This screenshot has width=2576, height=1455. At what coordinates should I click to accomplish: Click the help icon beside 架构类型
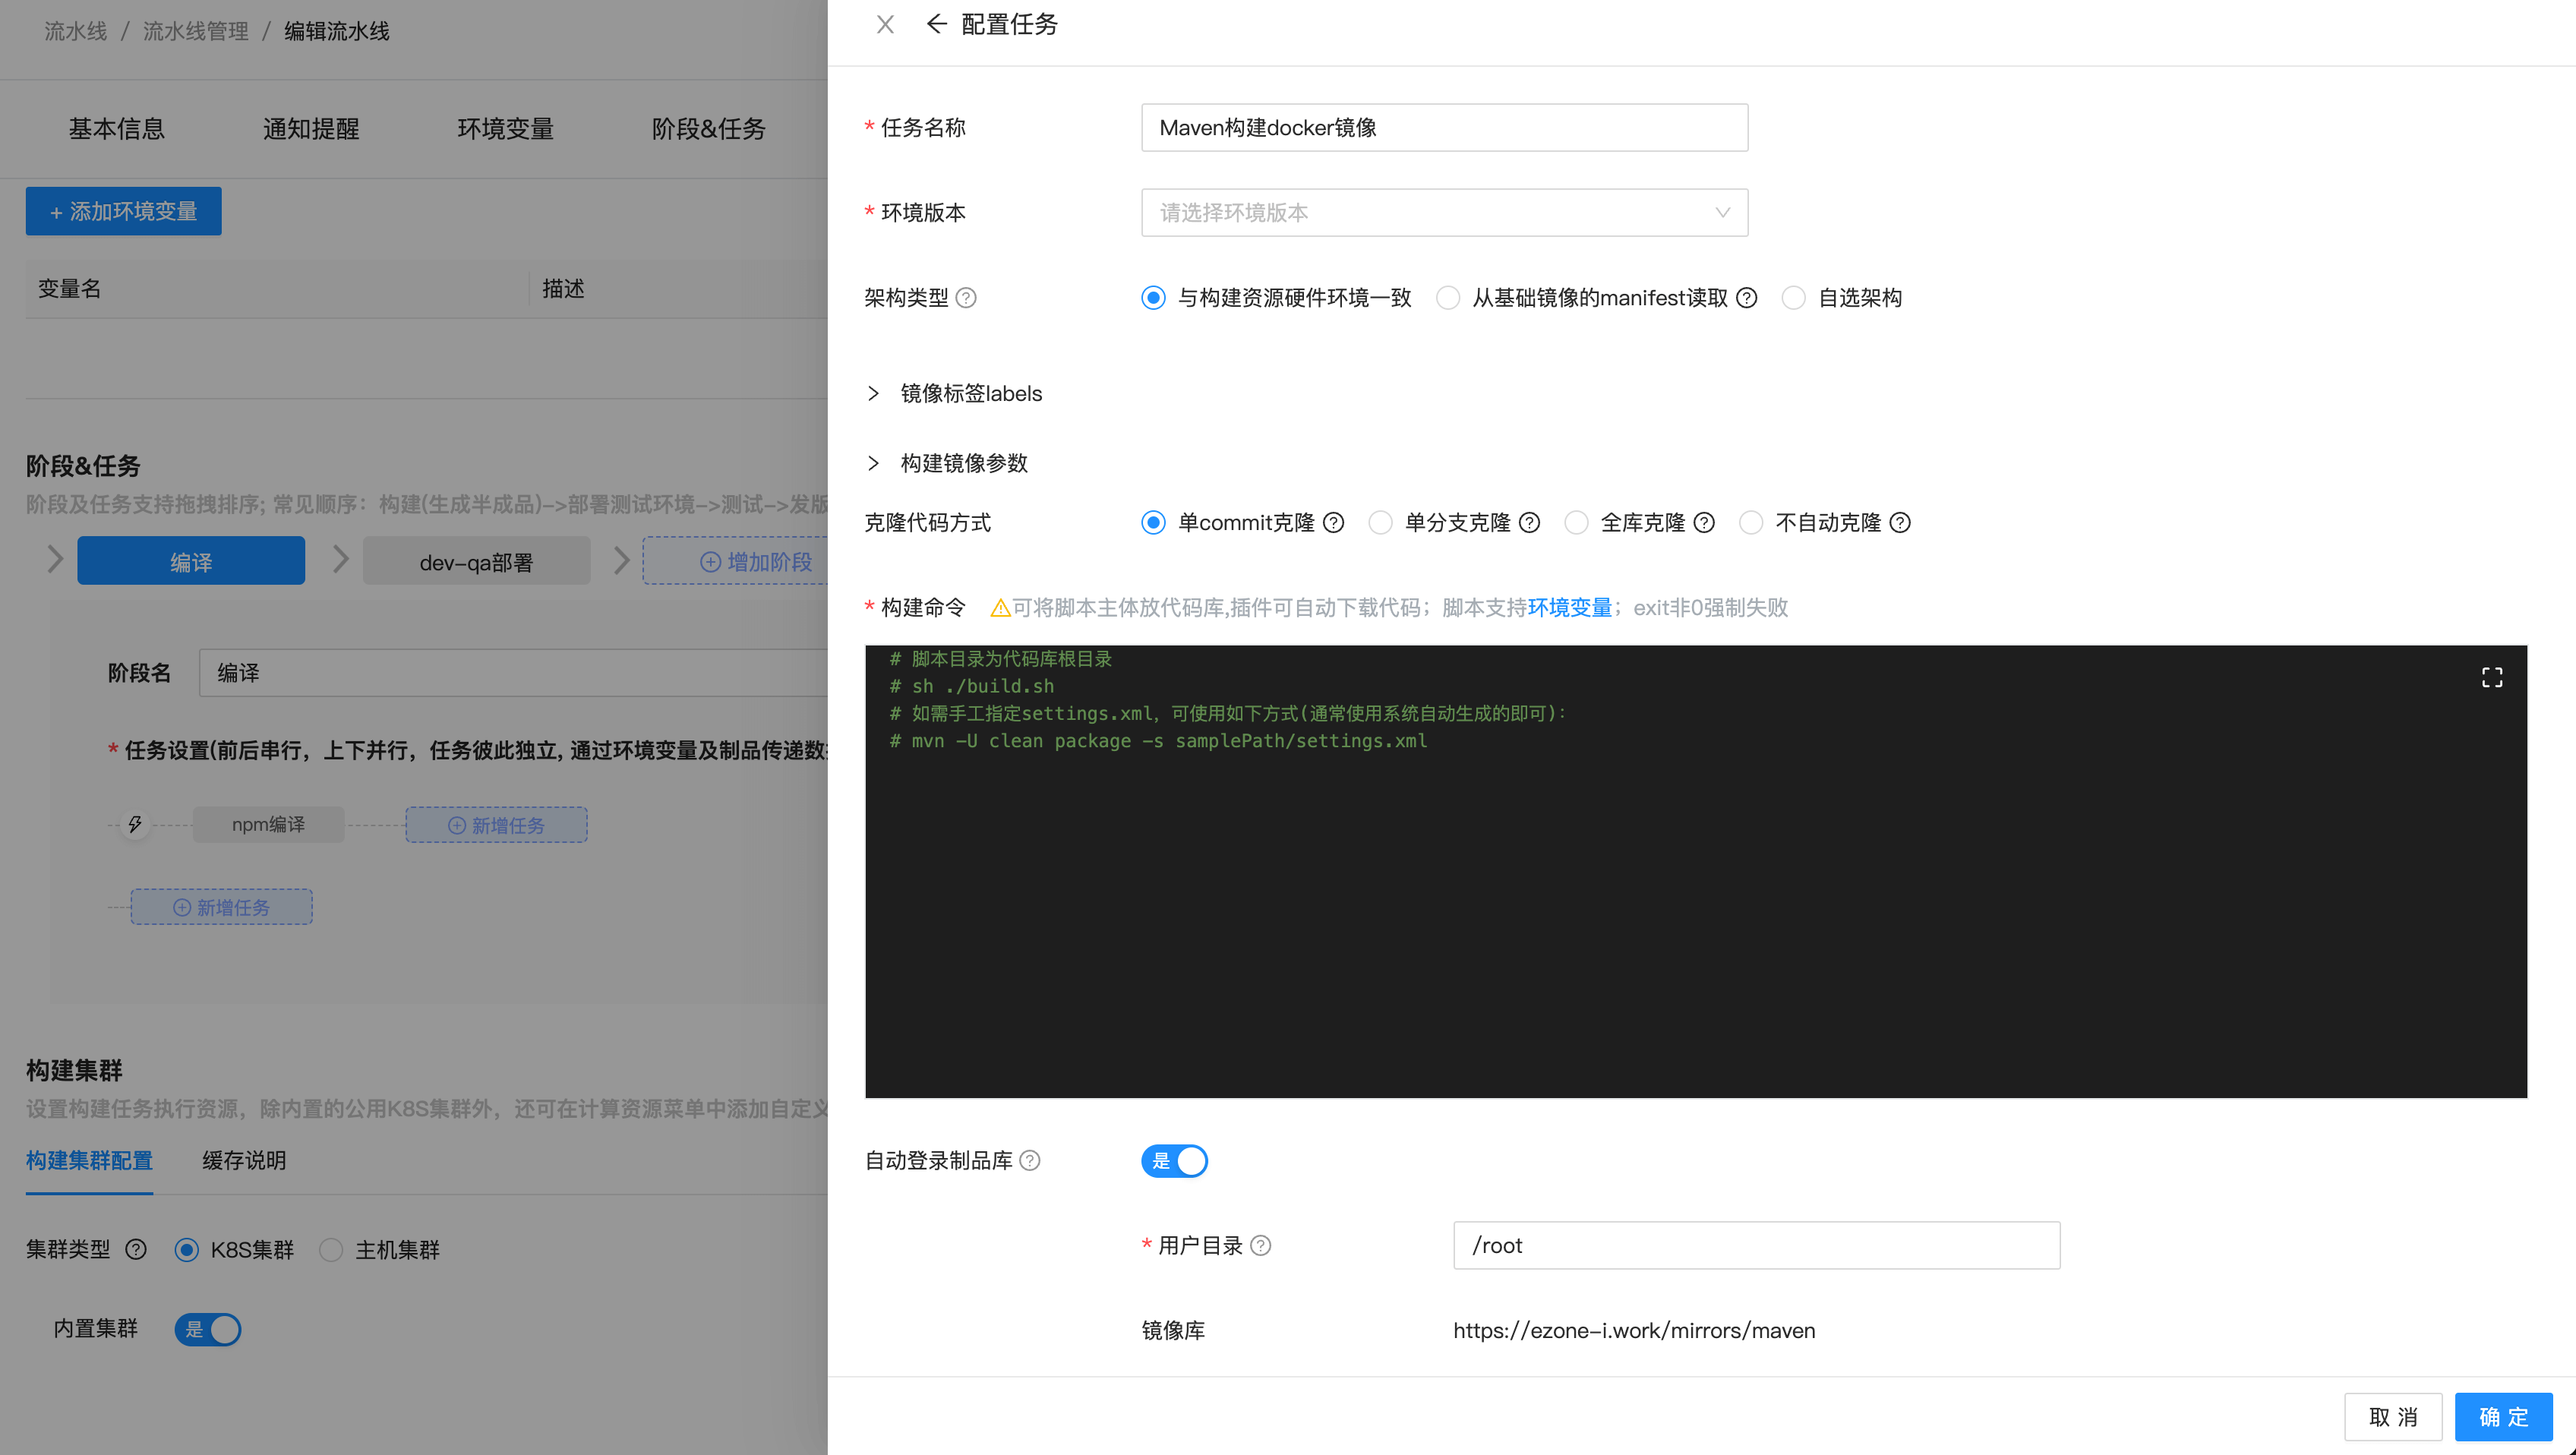coord(966,298)
